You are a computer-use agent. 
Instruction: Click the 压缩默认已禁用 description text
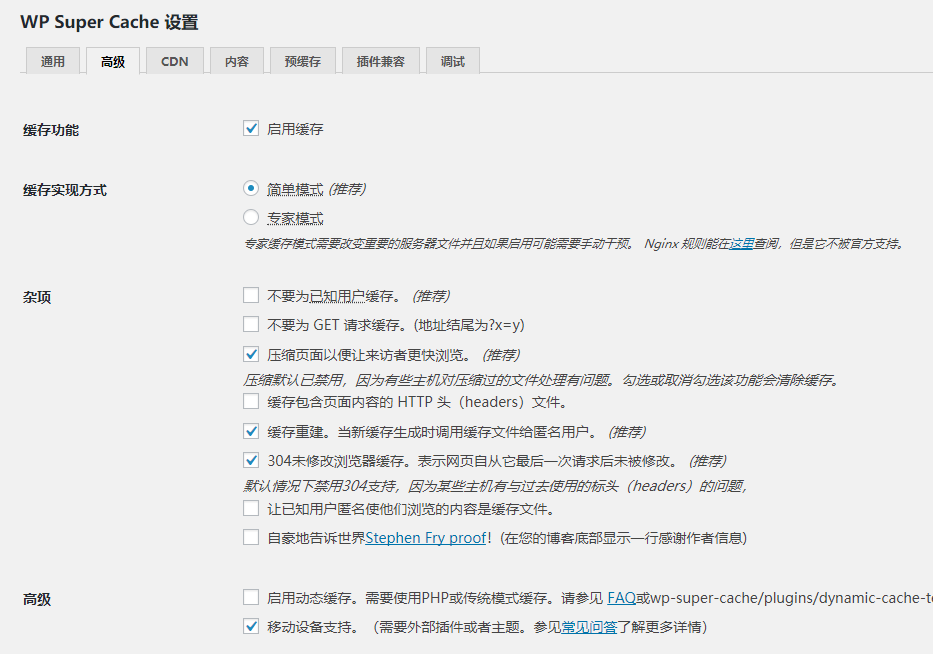(541, 380)
